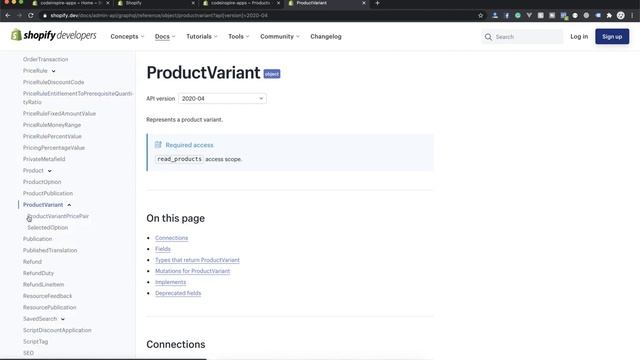Collapse the ProductVariant sidebar section
Viewport: 640px width, 360px height.
[x=69, y=205]
